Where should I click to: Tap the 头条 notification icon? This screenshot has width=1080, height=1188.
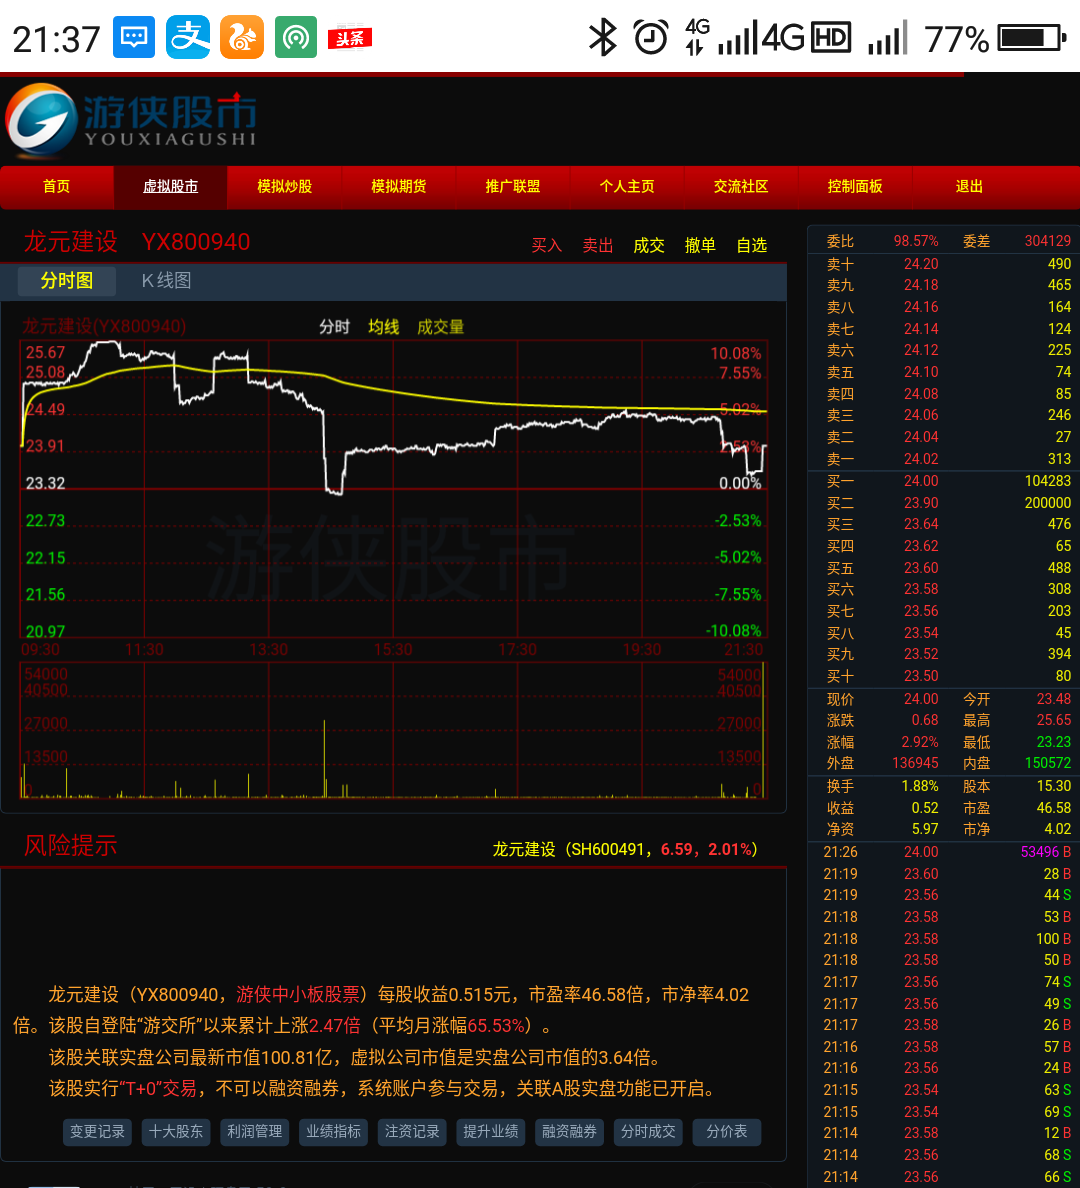point(350,38)
